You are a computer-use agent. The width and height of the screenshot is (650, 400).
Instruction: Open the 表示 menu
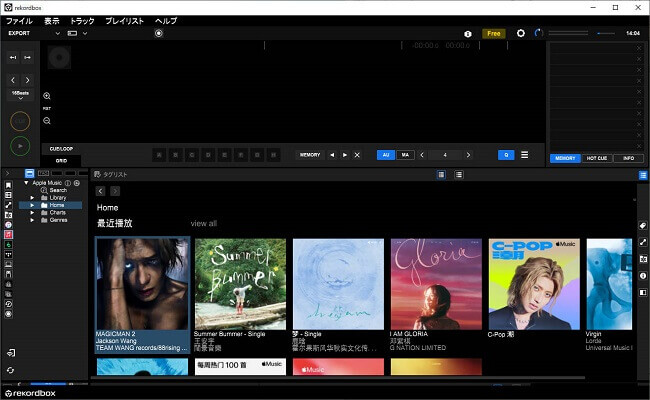click(x=52, y=21)
